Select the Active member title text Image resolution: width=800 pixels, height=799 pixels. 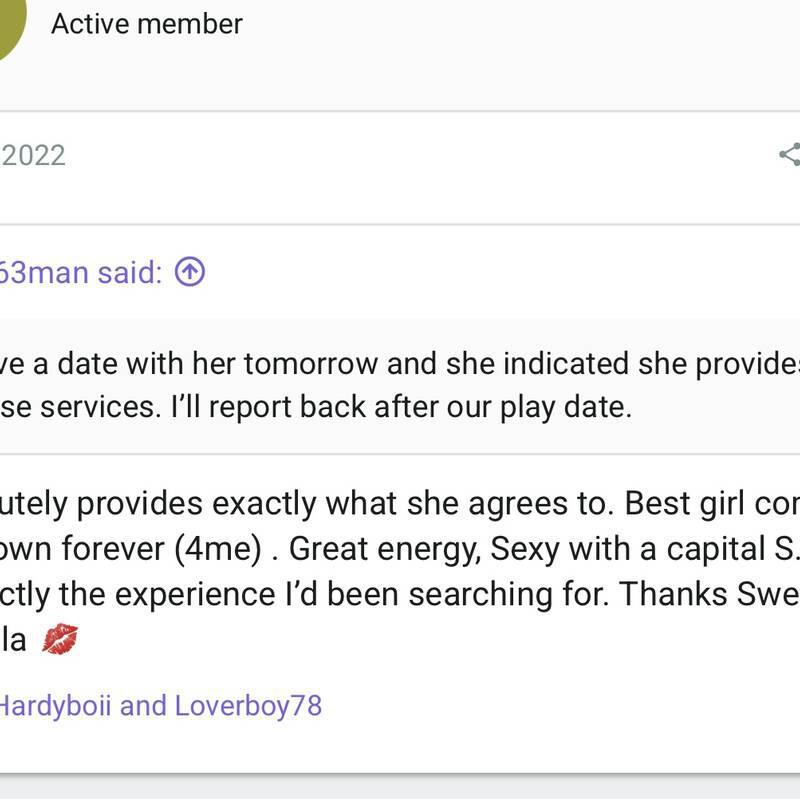coord(146,24)
